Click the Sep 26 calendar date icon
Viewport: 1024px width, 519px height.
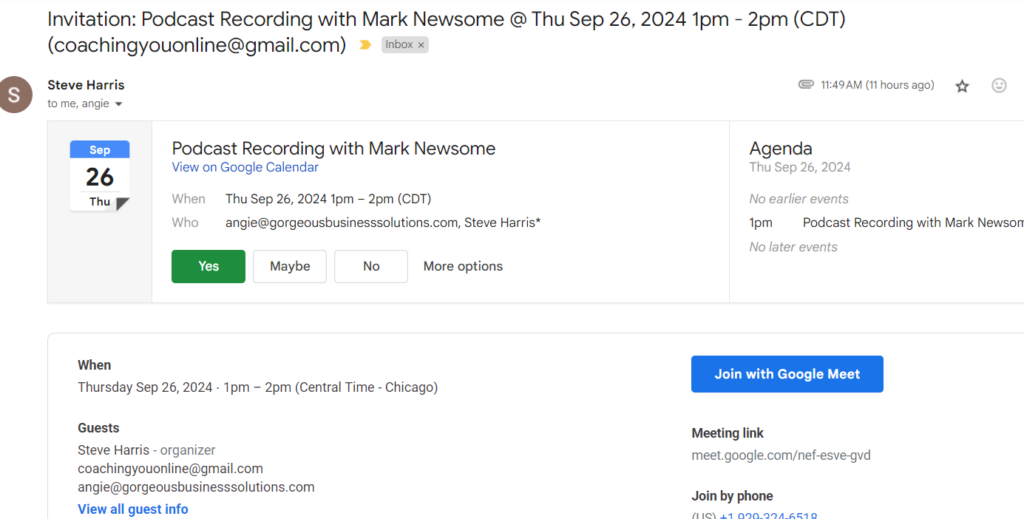99,176
